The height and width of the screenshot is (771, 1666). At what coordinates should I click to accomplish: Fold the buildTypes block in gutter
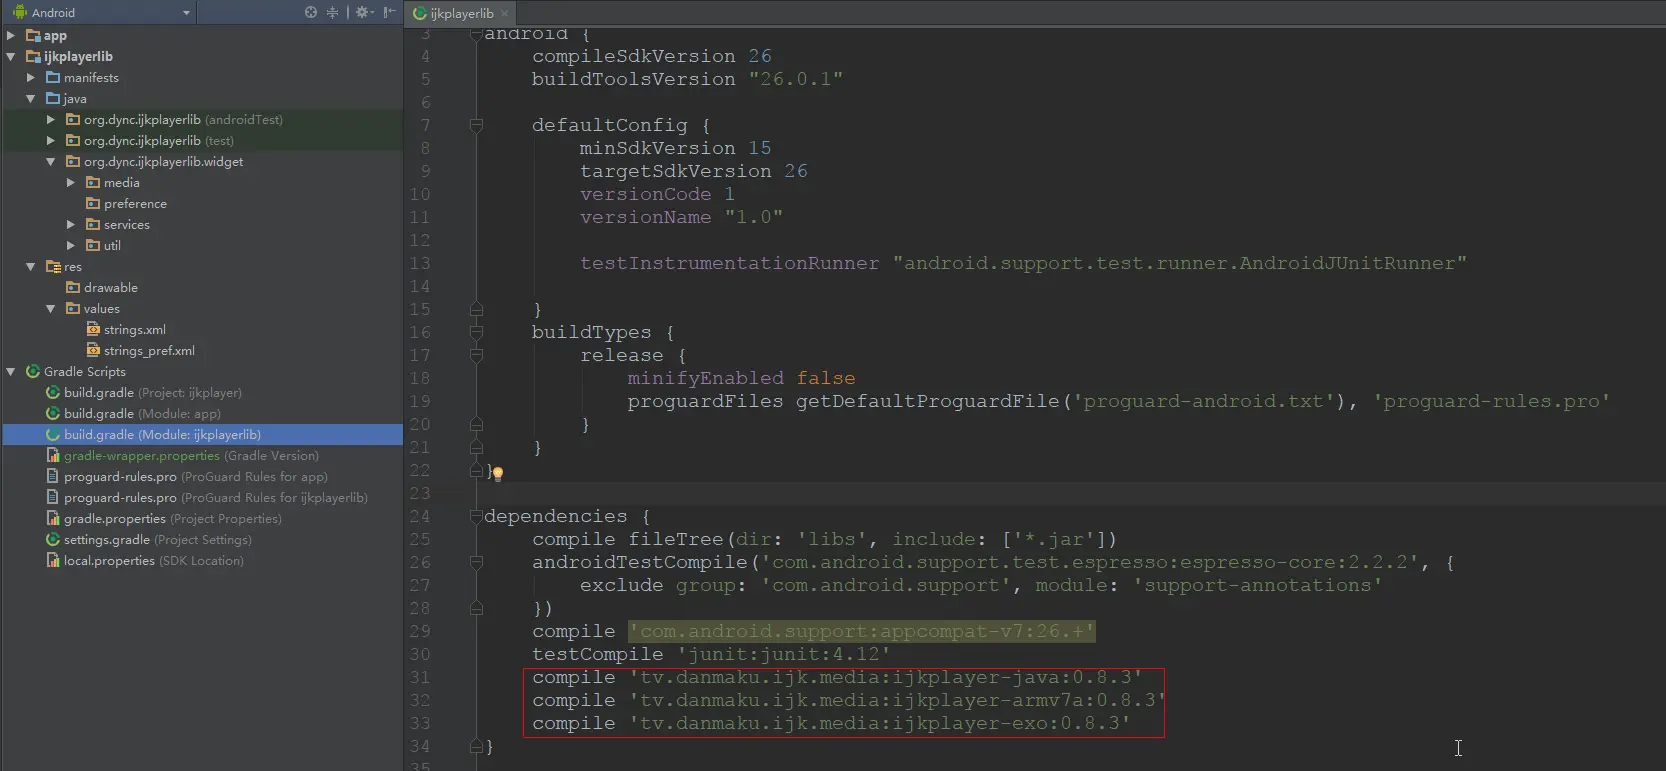tap(476, 332)
